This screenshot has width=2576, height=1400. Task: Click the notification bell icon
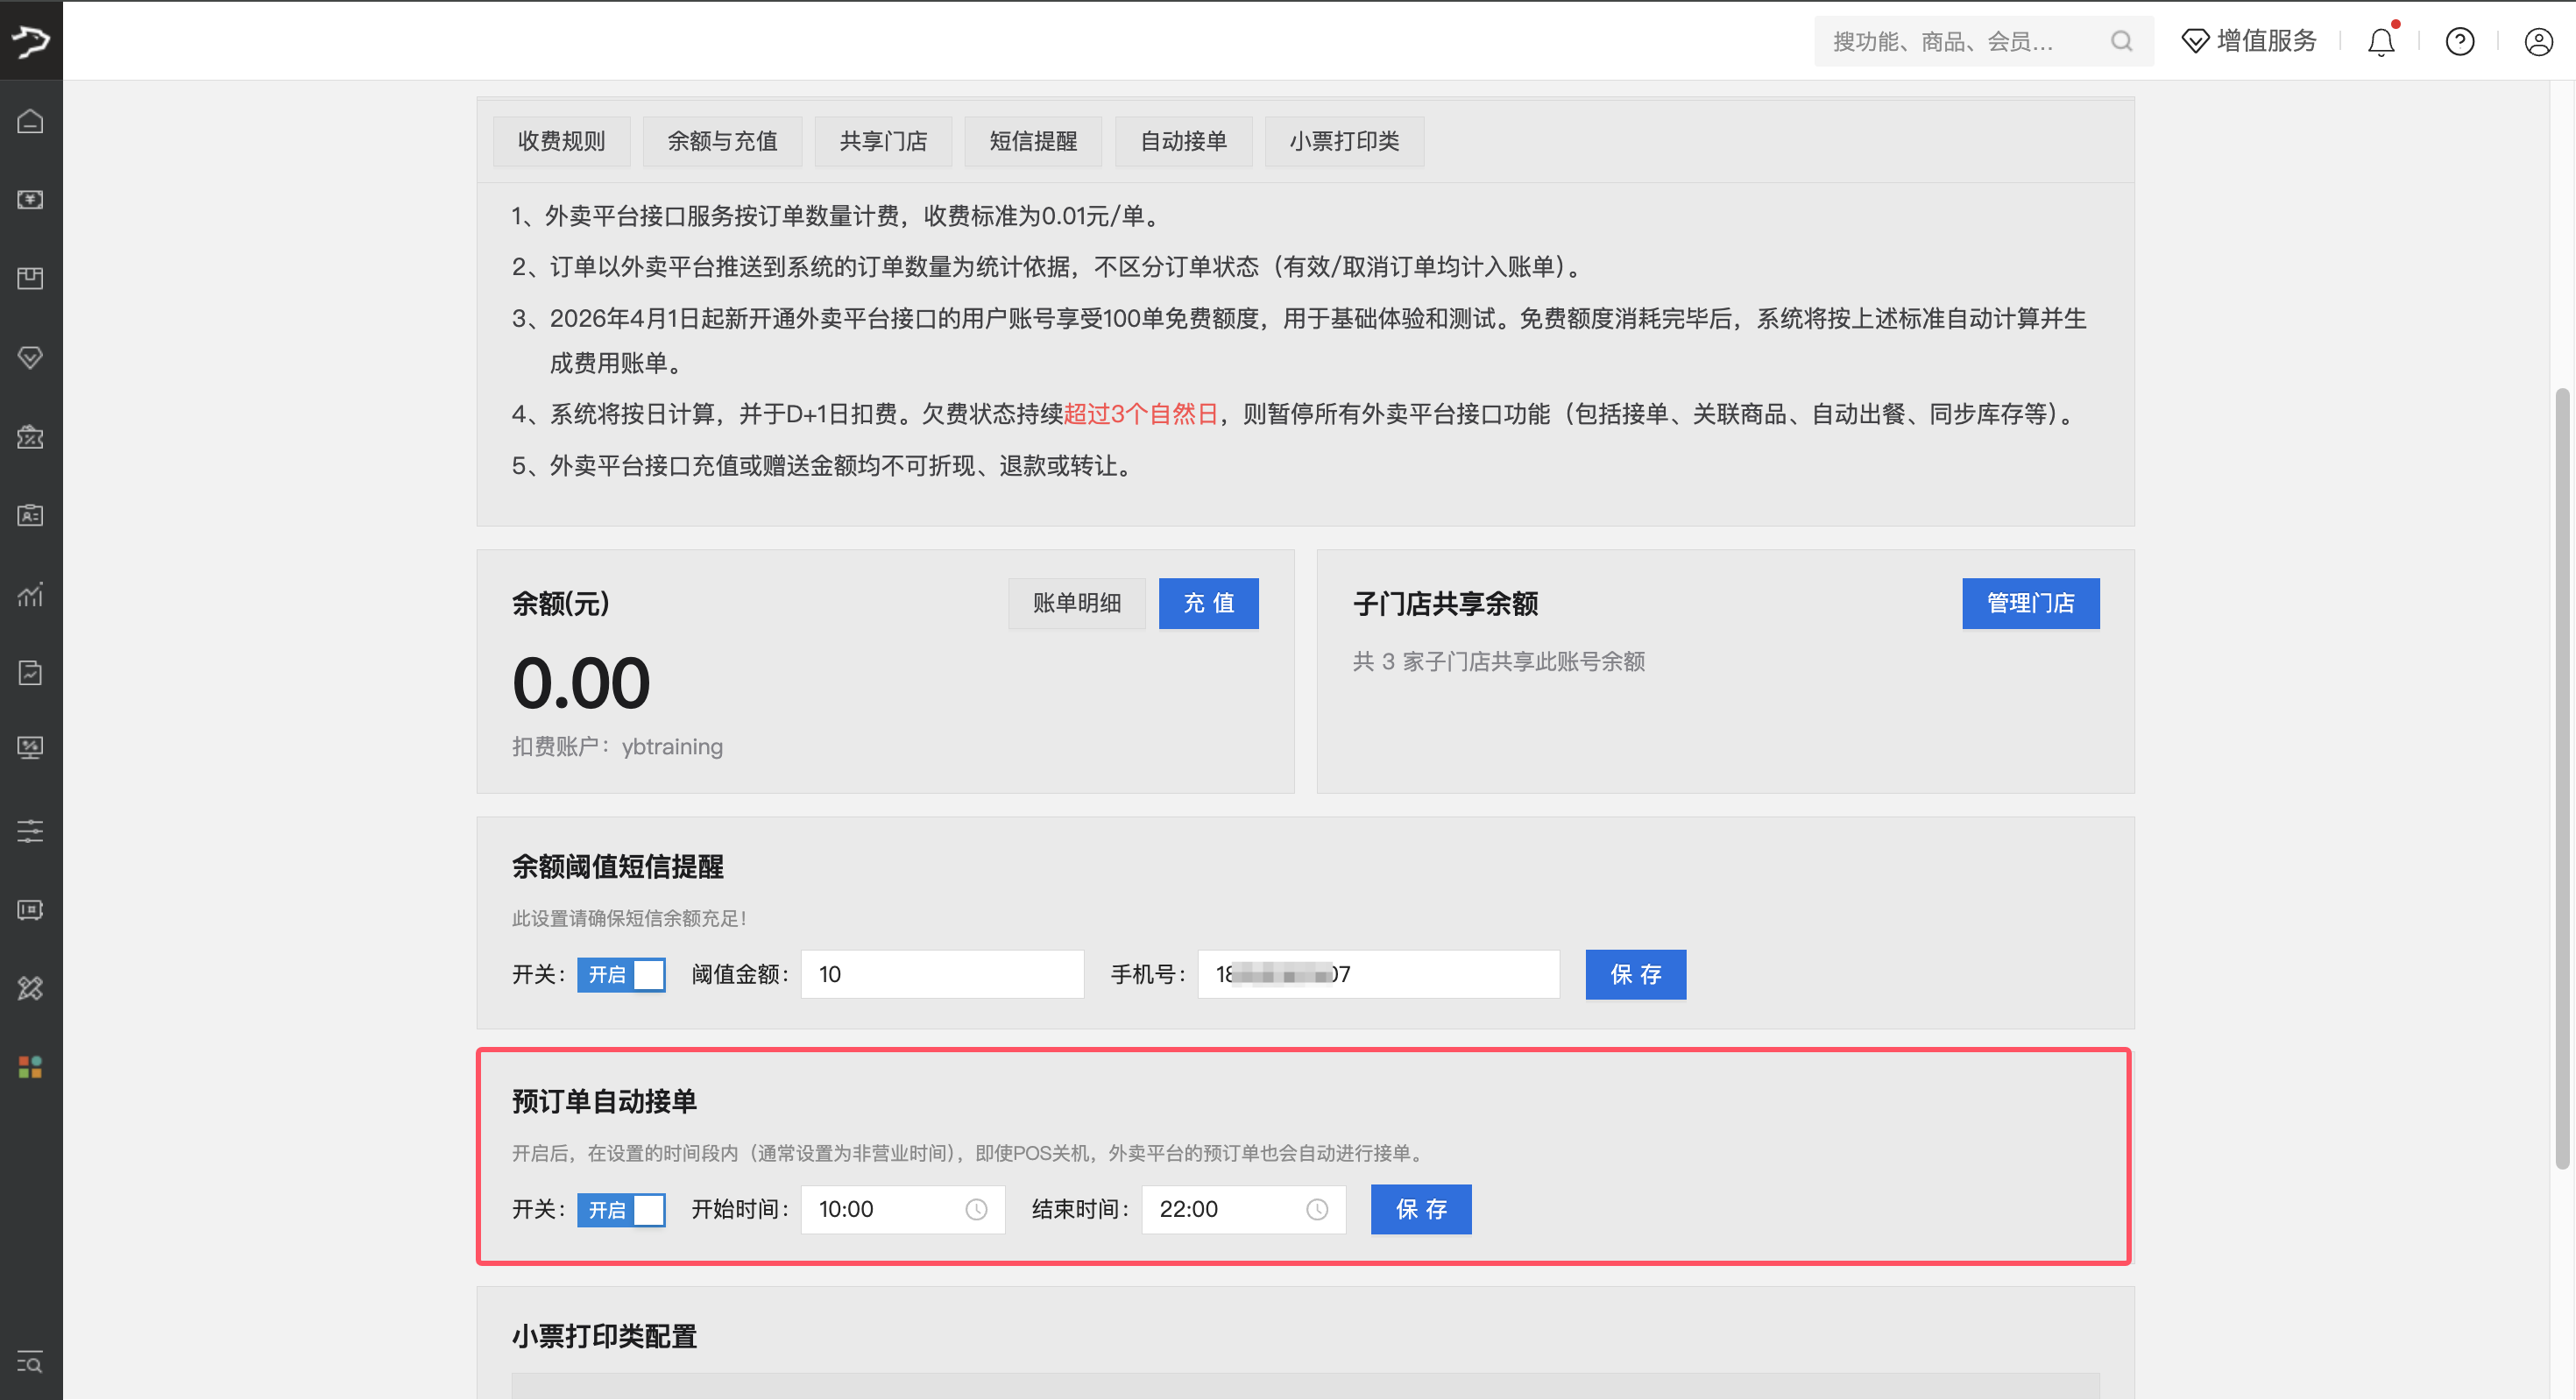[2381, 41]
